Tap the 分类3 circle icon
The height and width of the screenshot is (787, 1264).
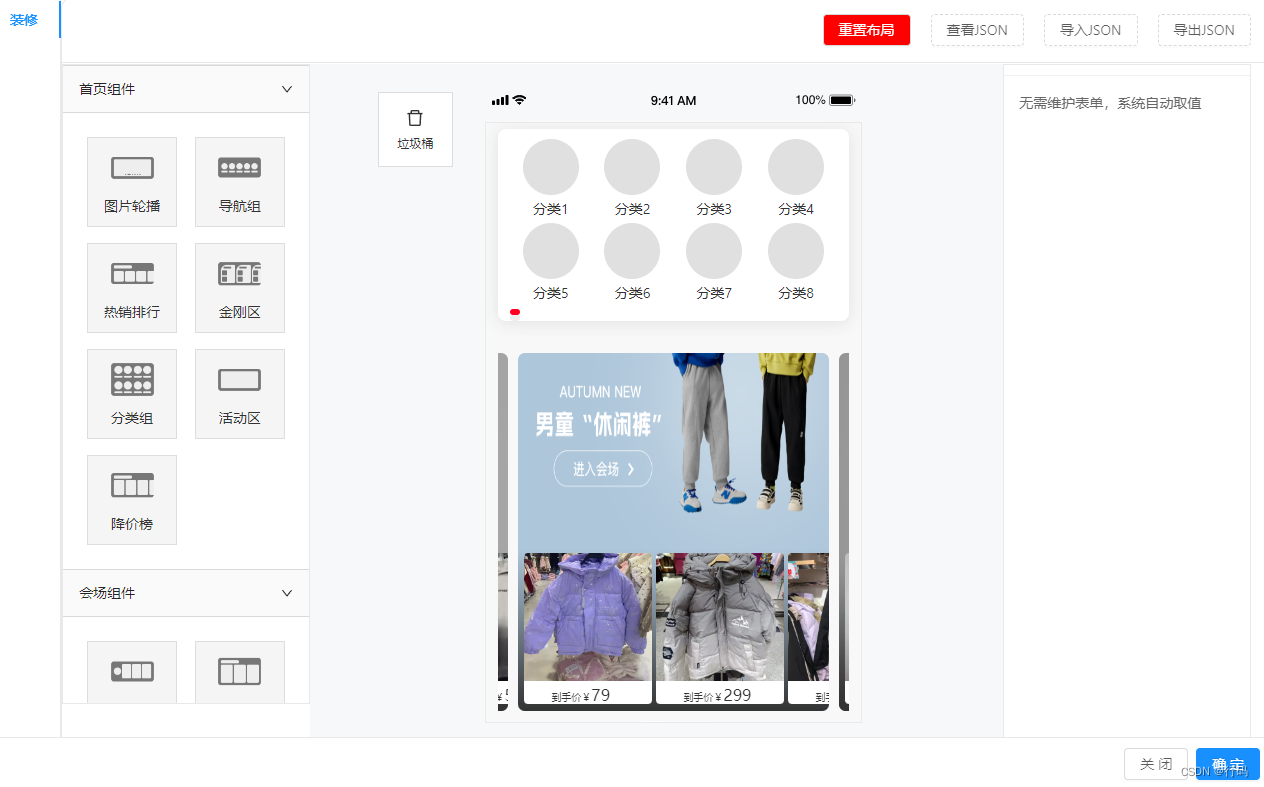click(714, 167)
